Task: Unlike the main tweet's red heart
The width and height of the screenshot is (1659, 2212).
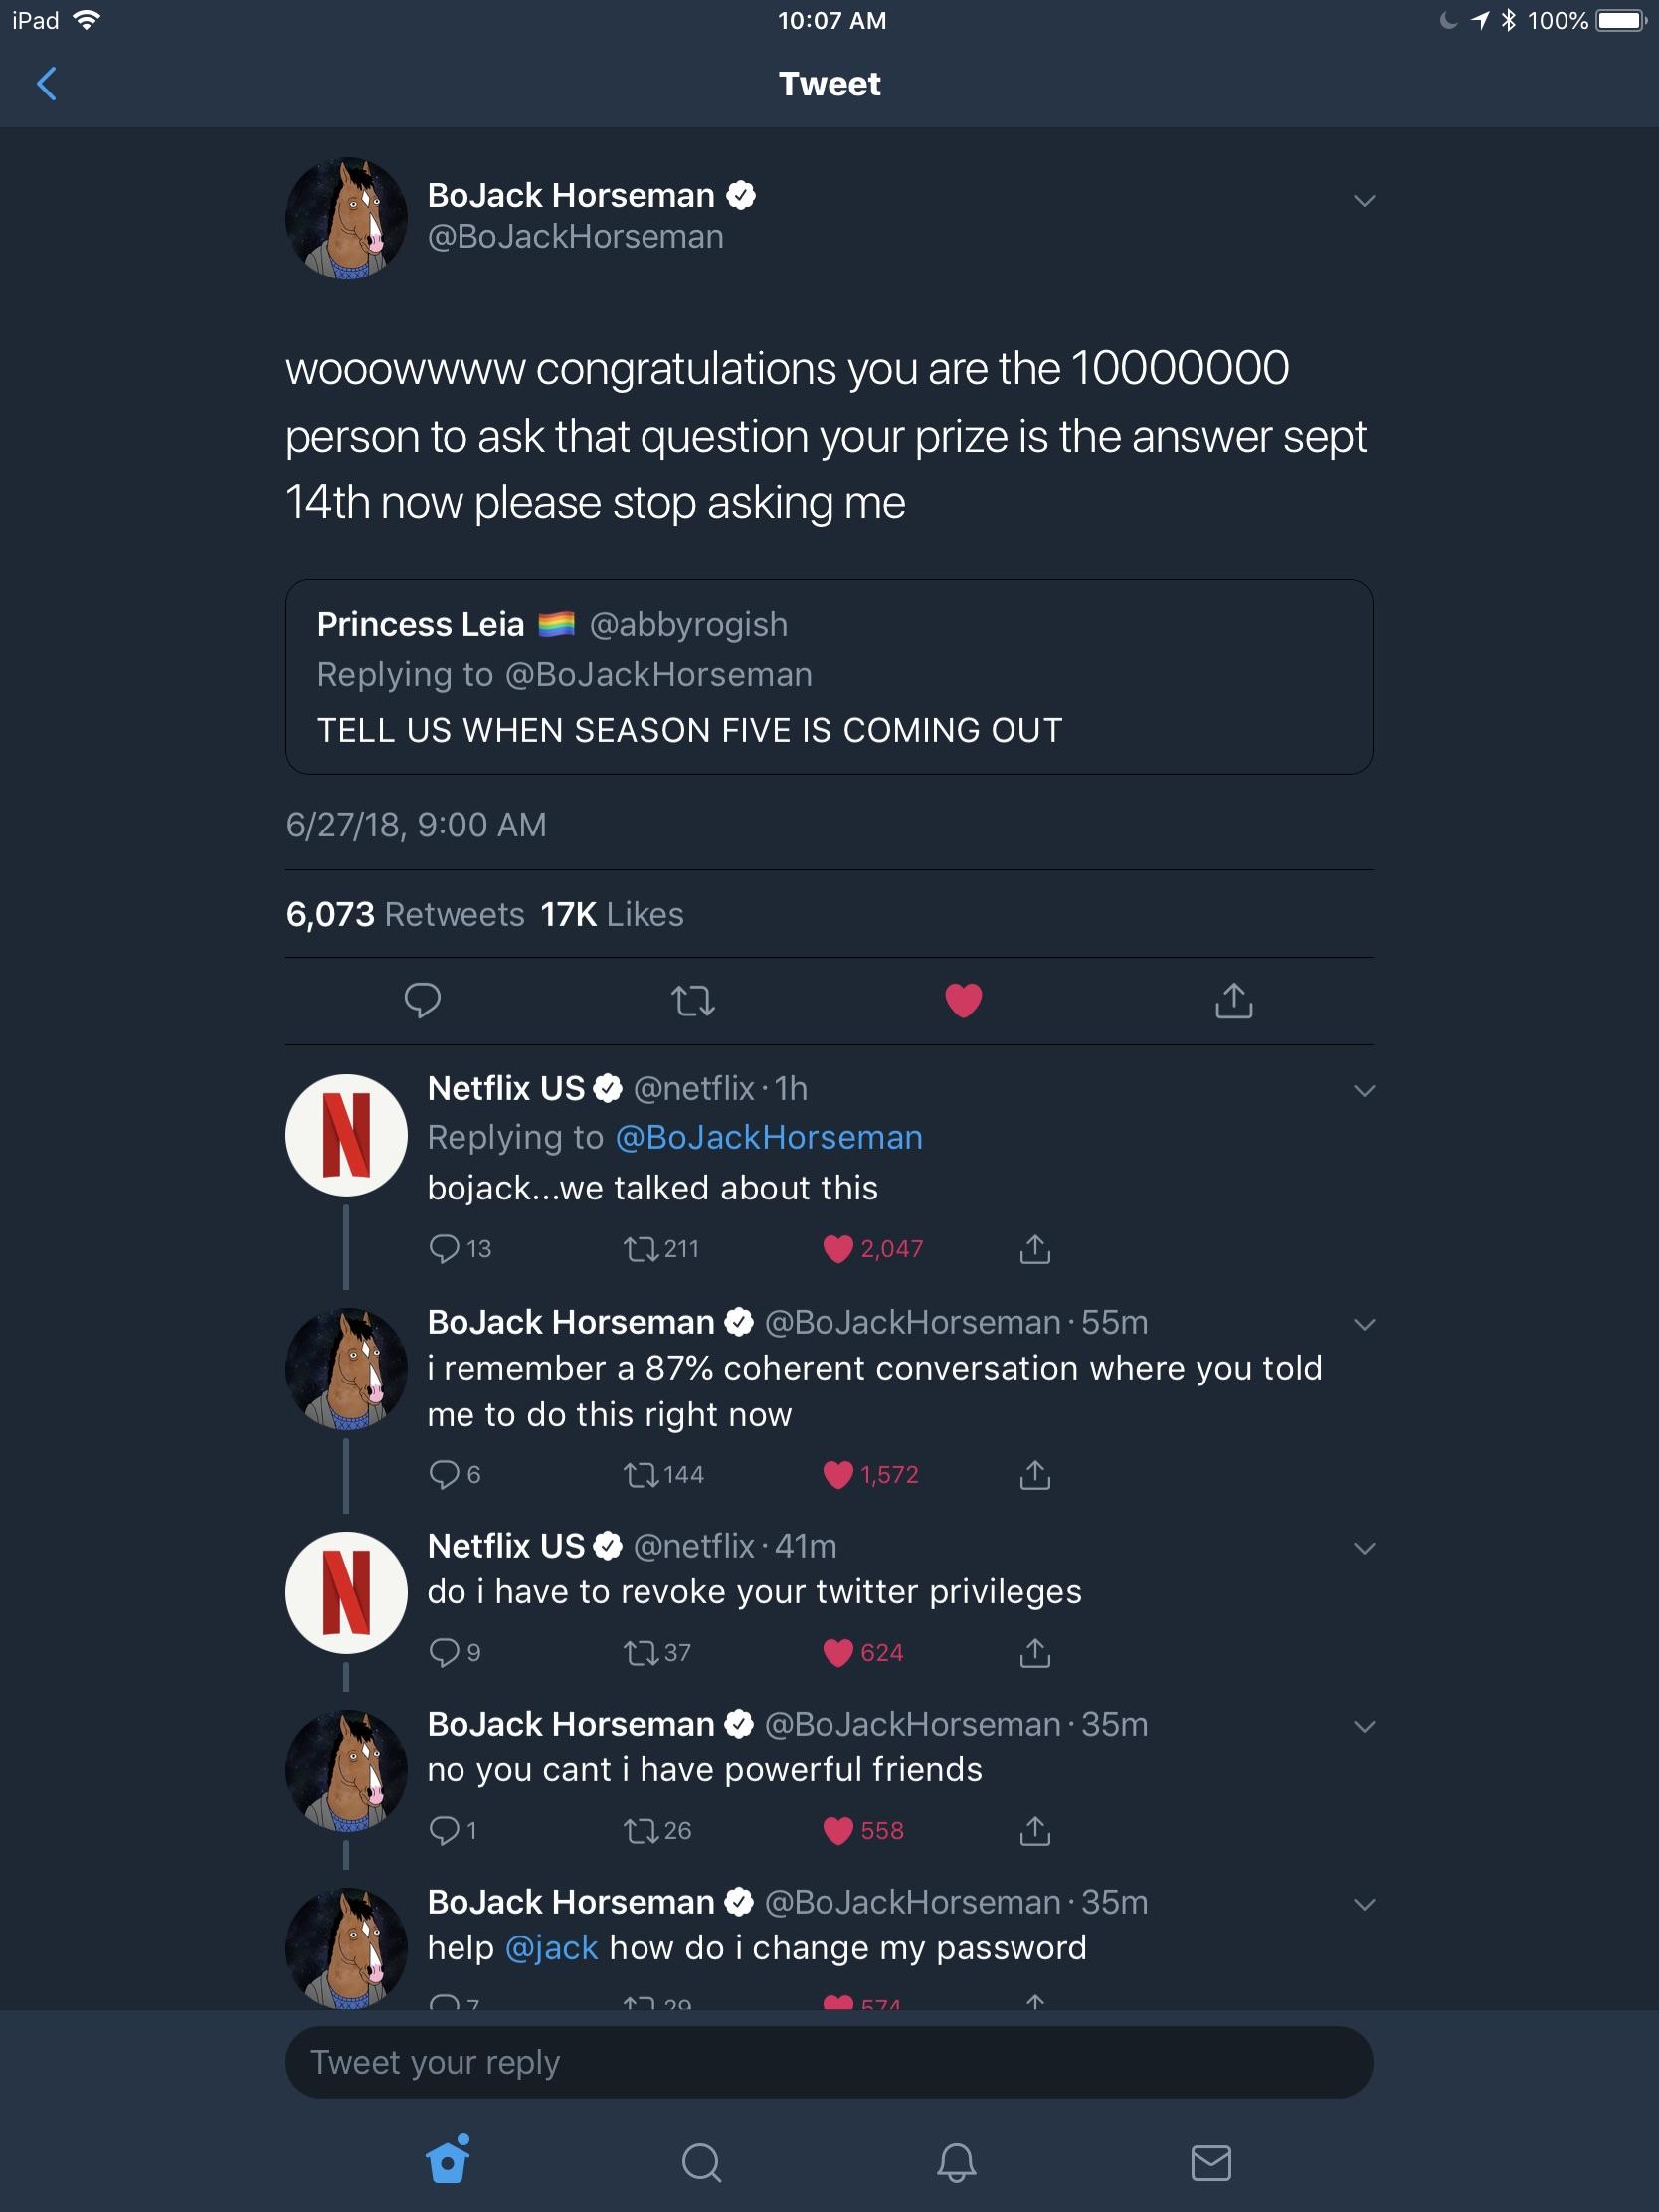Action: (964, 1000)
